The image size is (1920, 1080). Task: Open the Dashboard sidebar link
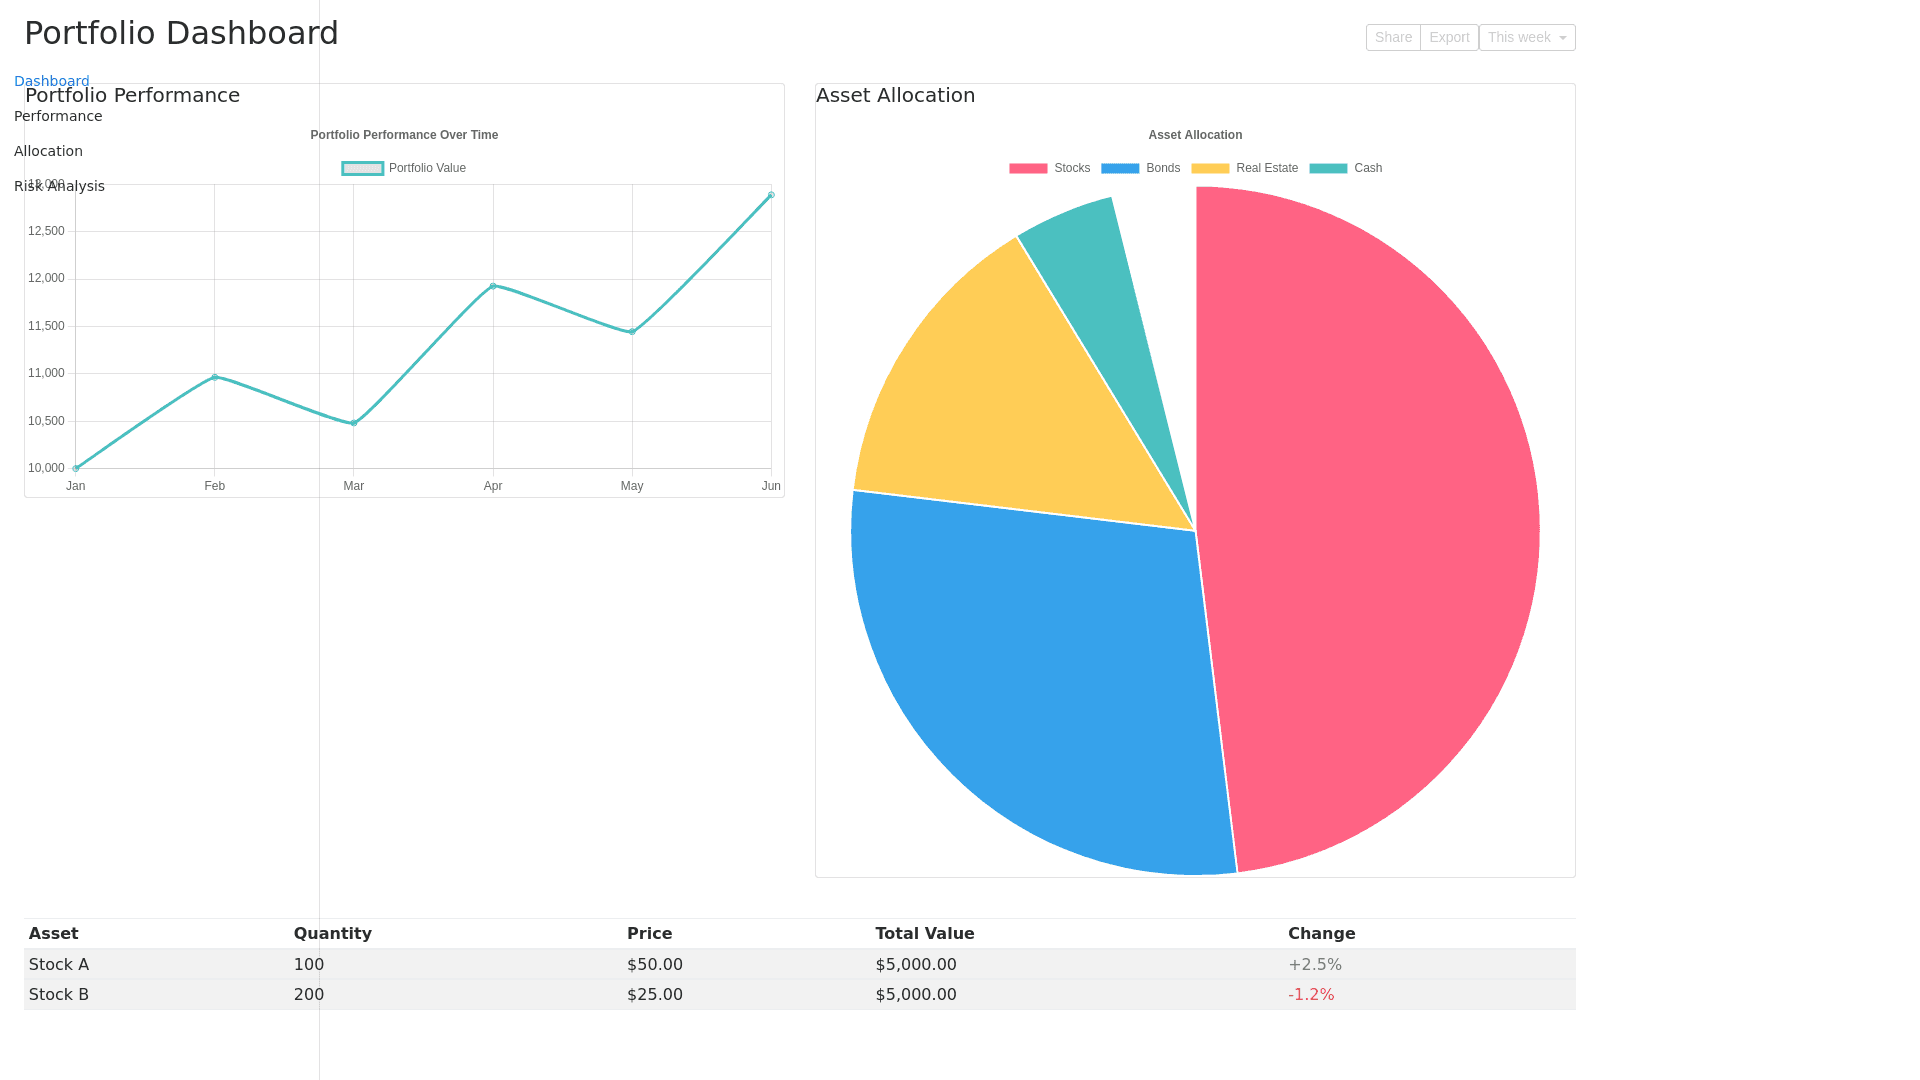pyautogui.click(x=52, y=81)
